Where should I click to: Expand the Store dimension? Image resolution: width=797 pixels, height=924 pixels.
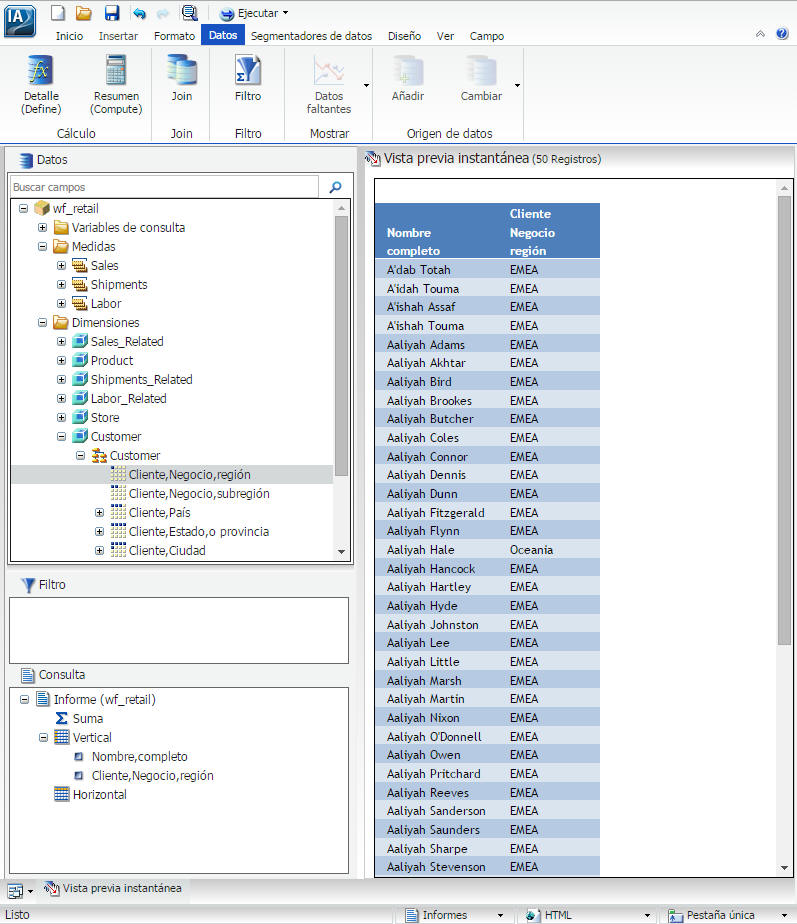[61, 417]
